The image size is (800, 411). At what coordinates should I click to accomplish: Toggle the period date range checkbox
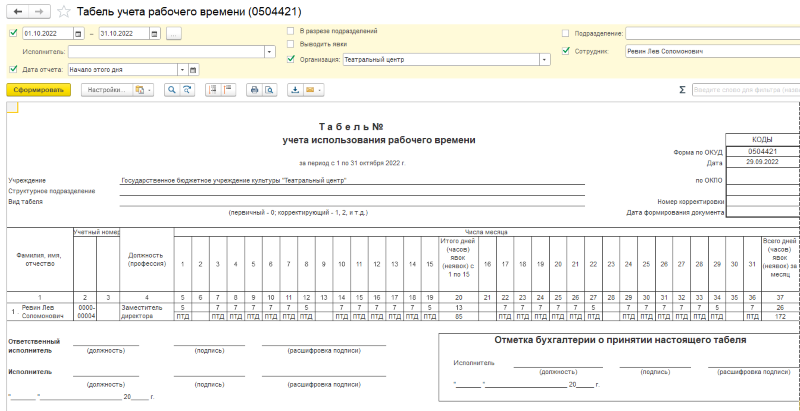click(13, 33)
